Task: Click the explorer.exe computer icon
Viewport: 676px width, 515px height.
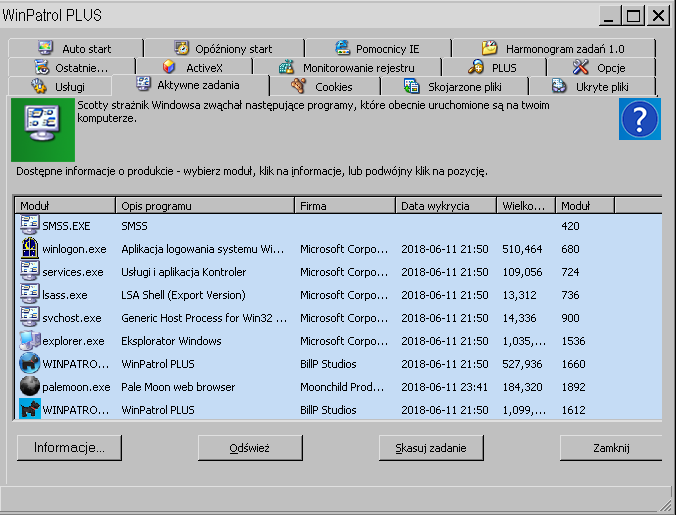Action: pos(30,340)
